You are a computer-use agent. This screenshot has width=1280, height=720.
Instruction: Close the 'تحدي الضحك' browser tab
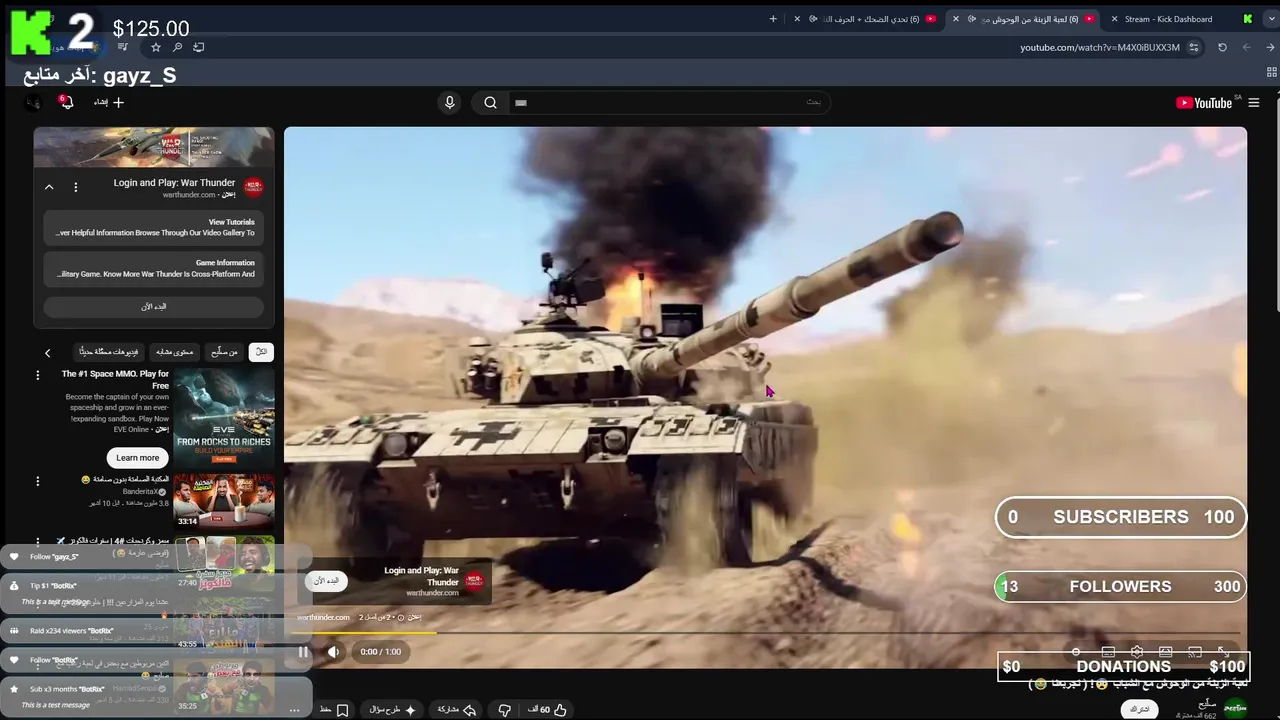click(x=797, y=19)
